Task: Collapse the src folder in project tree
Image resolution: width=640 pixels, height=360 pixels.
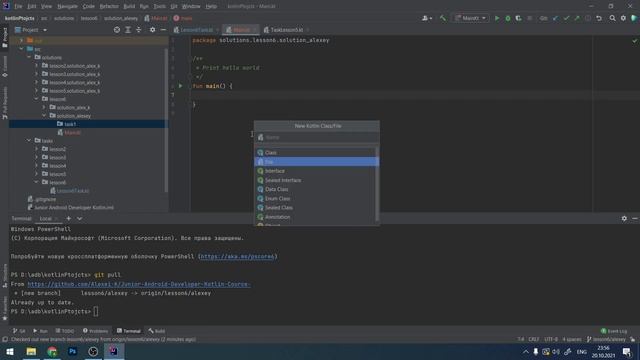Action: point(21,49)
